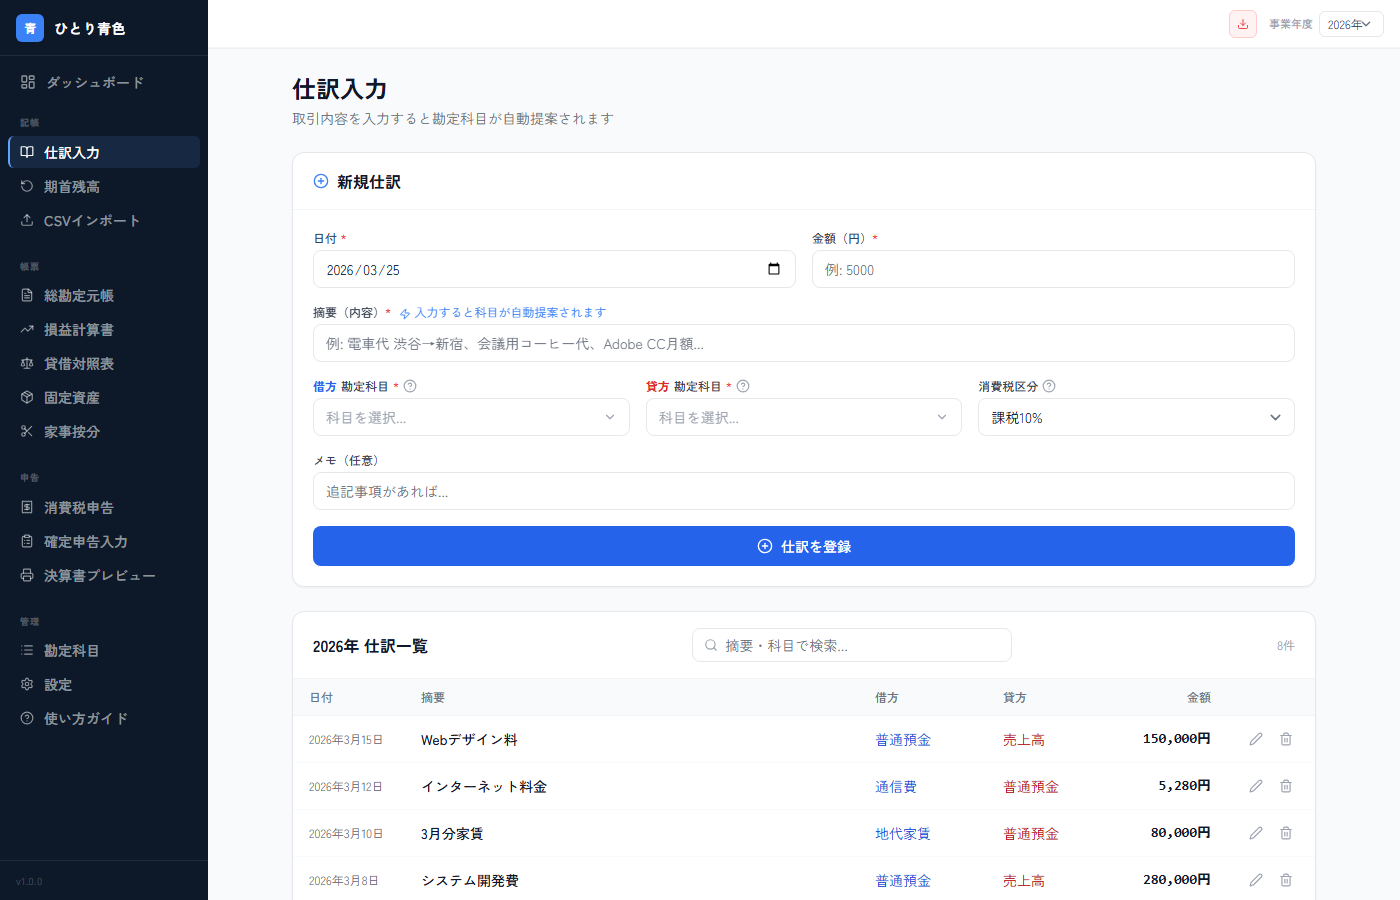Image resolution: width=1400 pixels, height=900 pixels.
Task: Expand the 消費税区分 課税10% dropdown
Action: point(1135,417)
